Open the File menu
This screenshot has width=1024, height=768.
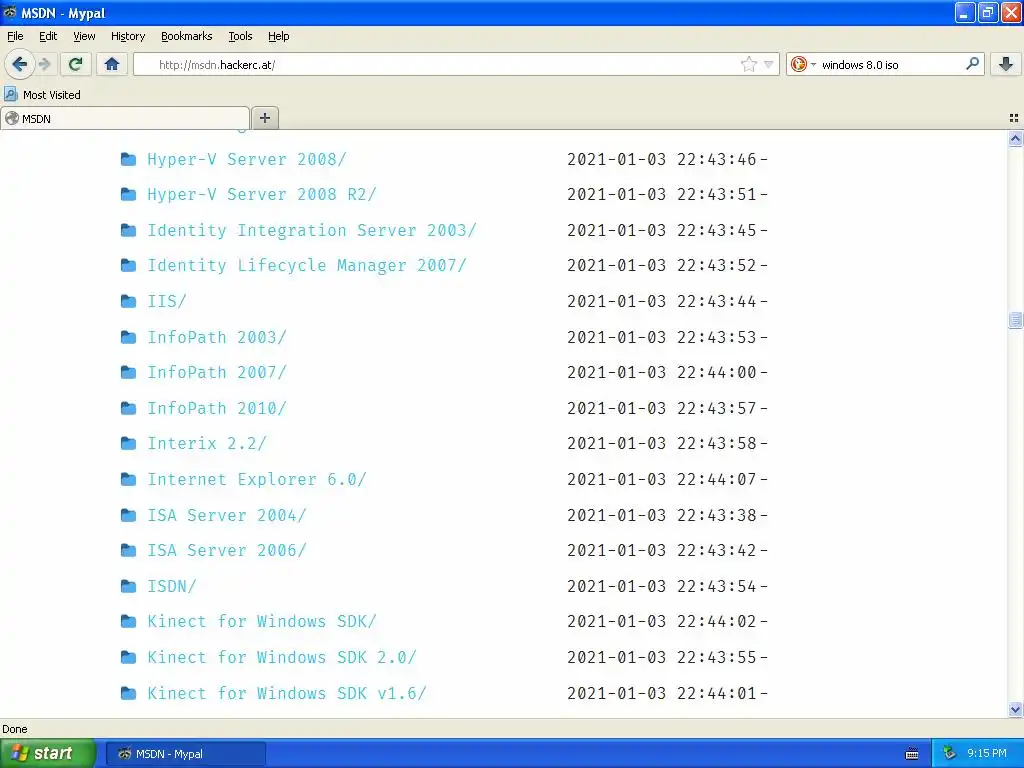click(x=15, y=36)
